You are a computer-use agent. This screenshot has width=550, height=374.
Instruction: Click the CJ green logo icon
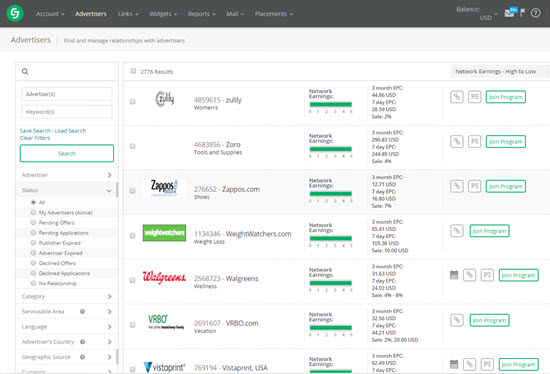[15, 13]
